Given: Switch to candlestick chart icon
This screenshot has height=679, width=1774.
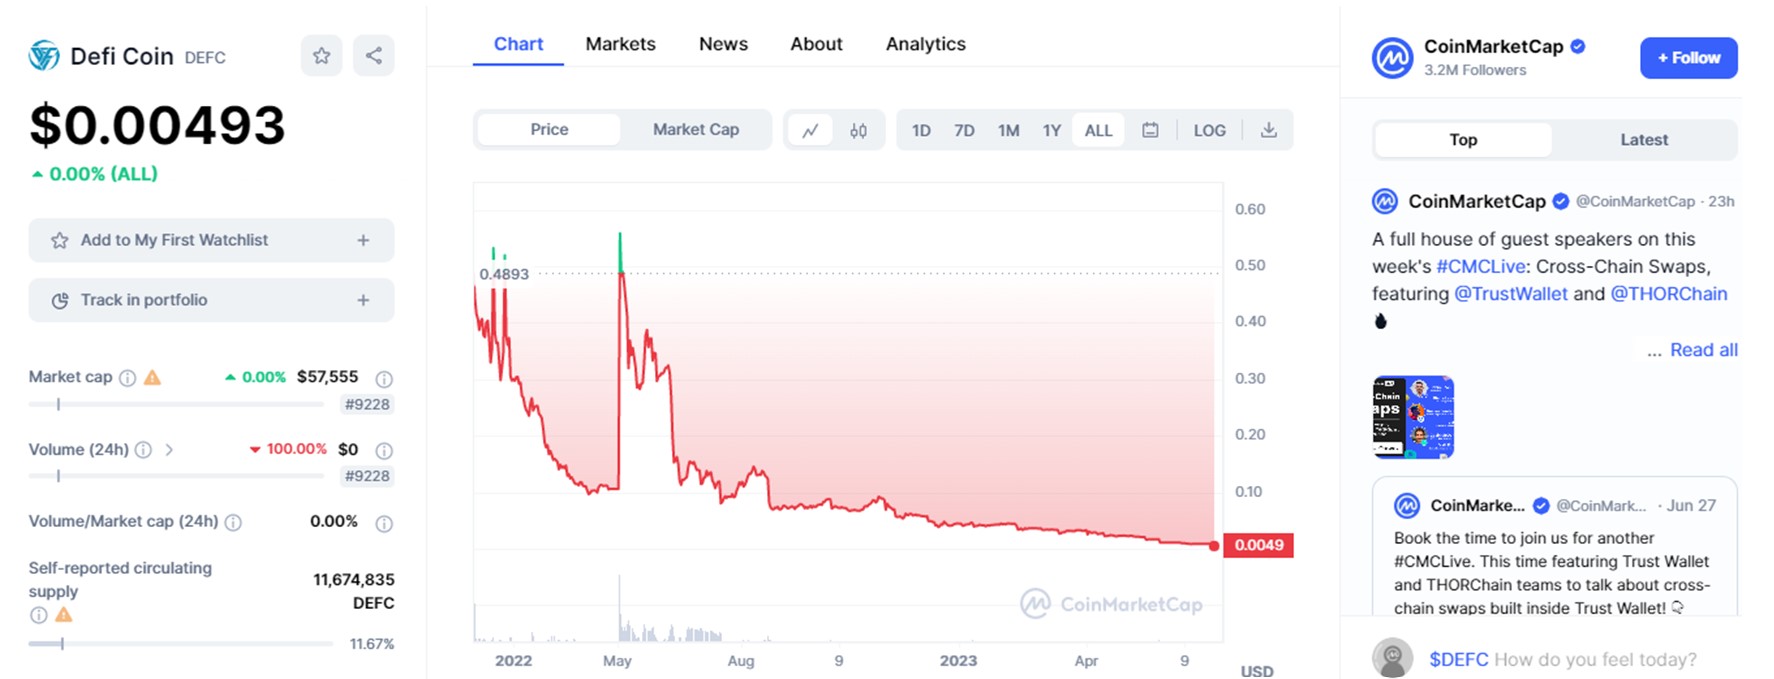Looking at the screenshot, I should click(858, 130).
